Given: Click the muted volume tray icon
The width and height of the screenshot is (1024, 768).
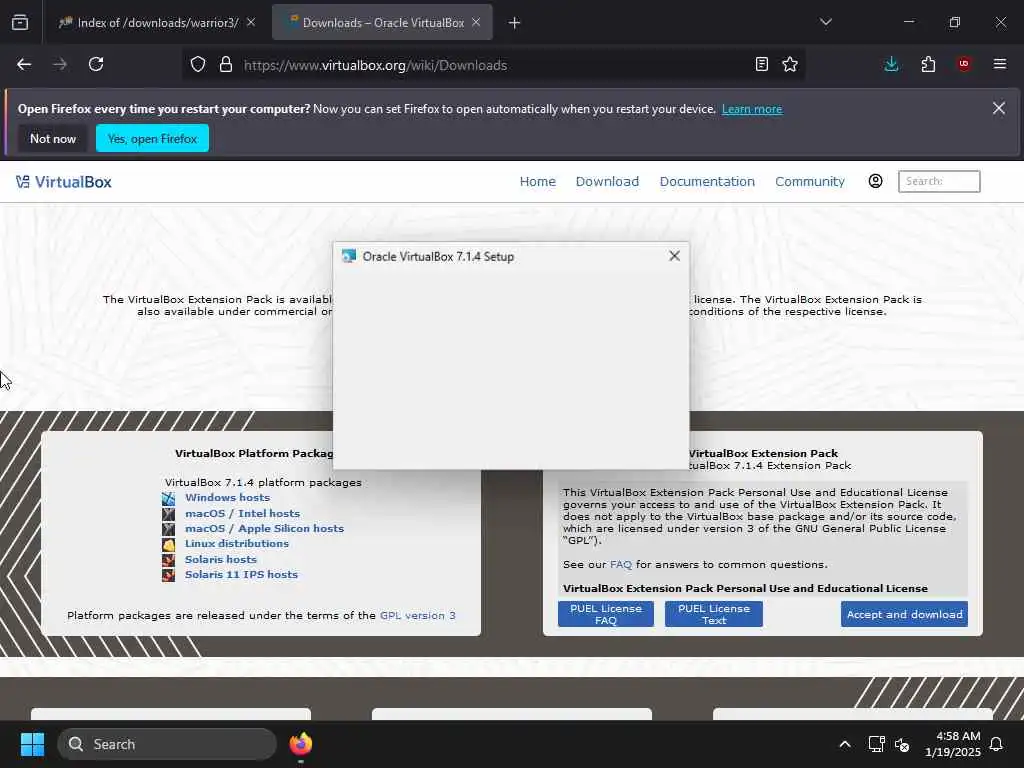Looking at the screenshot, I should [x=903, y=744].
